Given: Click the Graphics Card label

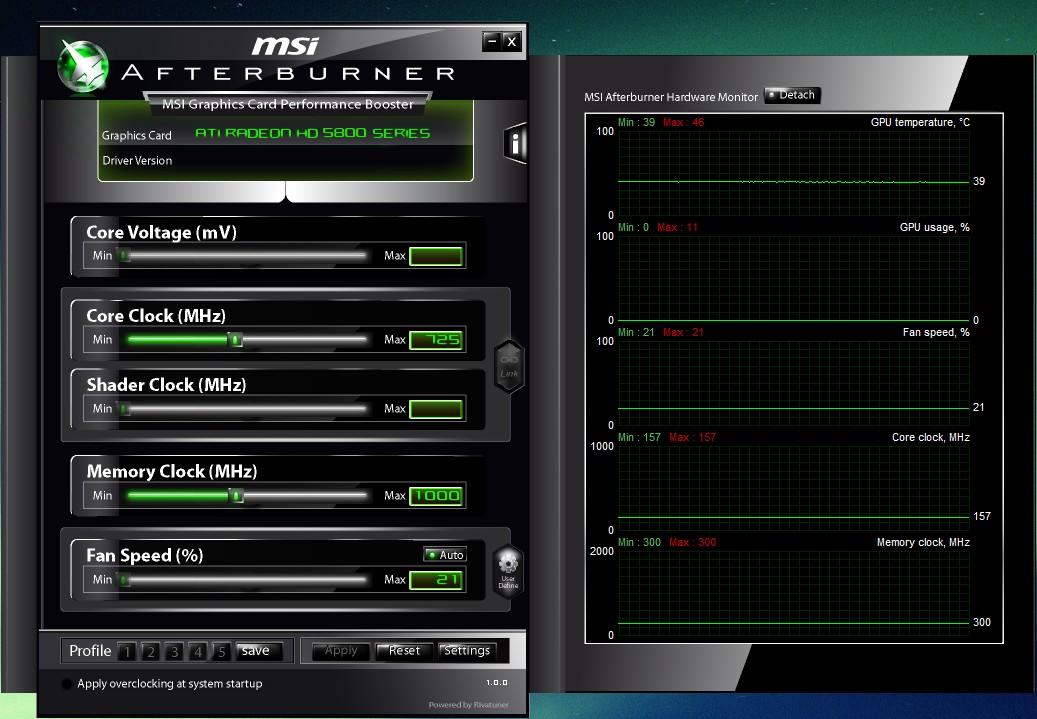Looking at the screenshot, I should (x=136, y=136).
